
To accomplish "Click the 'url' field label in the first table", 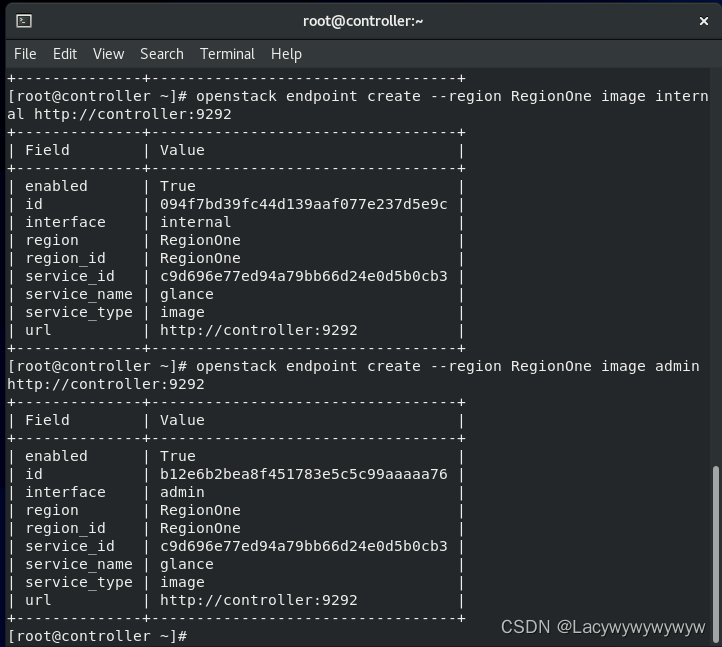I will coord(38,330).
